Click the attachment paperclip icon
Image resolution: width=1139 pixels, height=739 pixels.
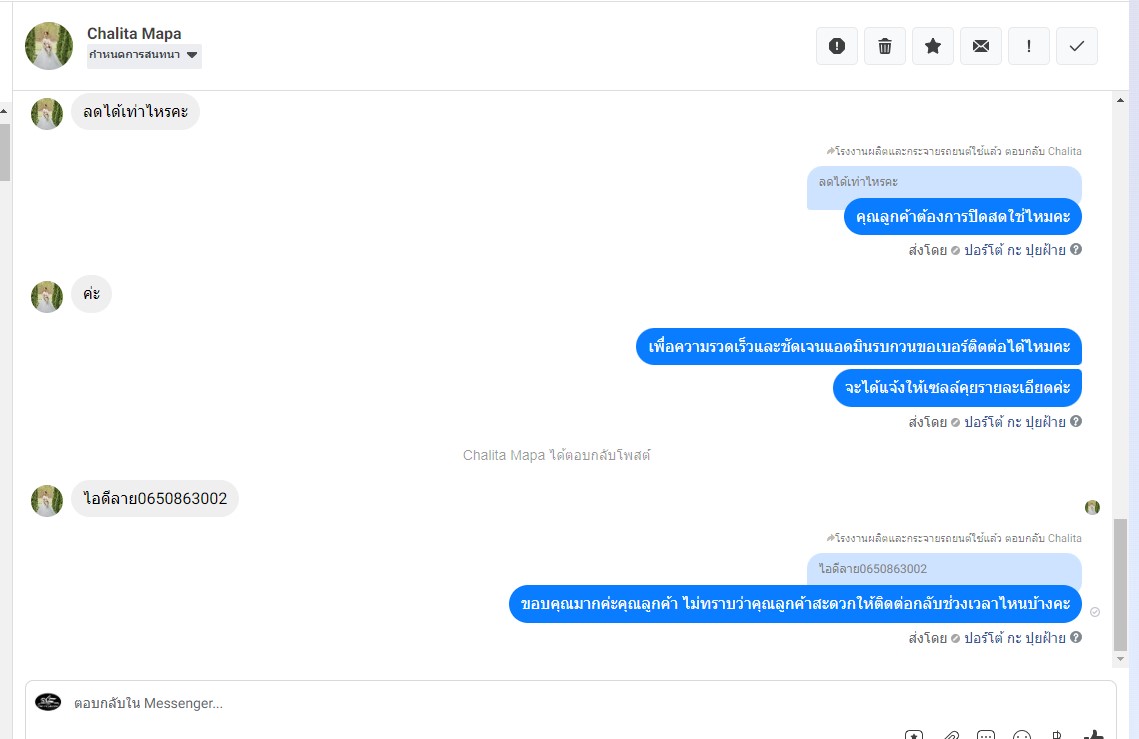click(951, 735)
